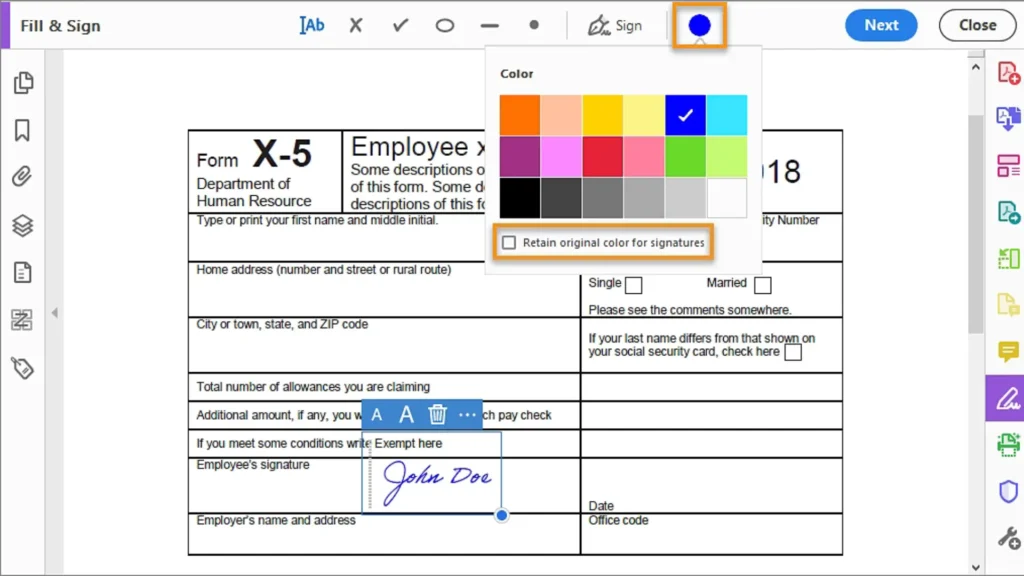Click the Next button
This screenshot has width=1024, height=576.
click(x=881, y=25)
